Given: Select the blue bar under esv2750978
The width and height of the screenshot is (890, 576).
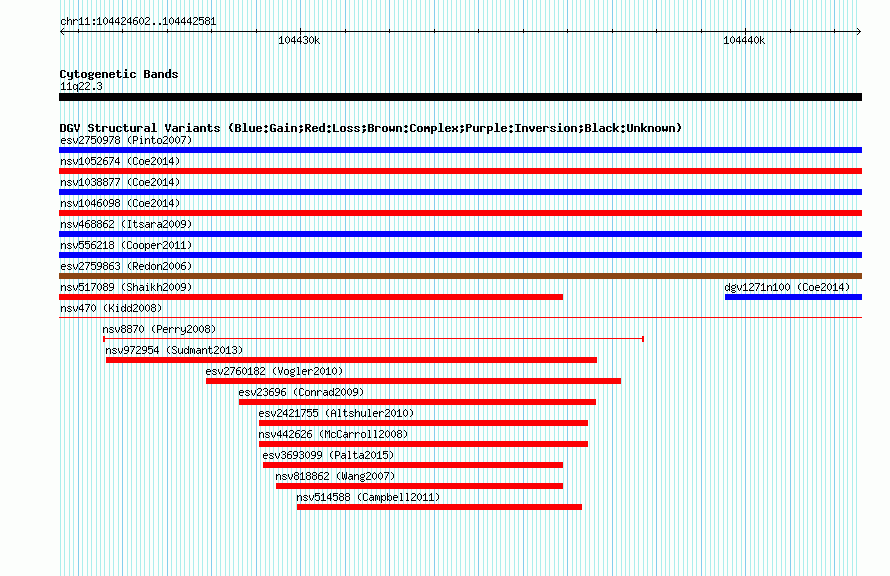Looking at the screenshot, I should coord(460,150).
